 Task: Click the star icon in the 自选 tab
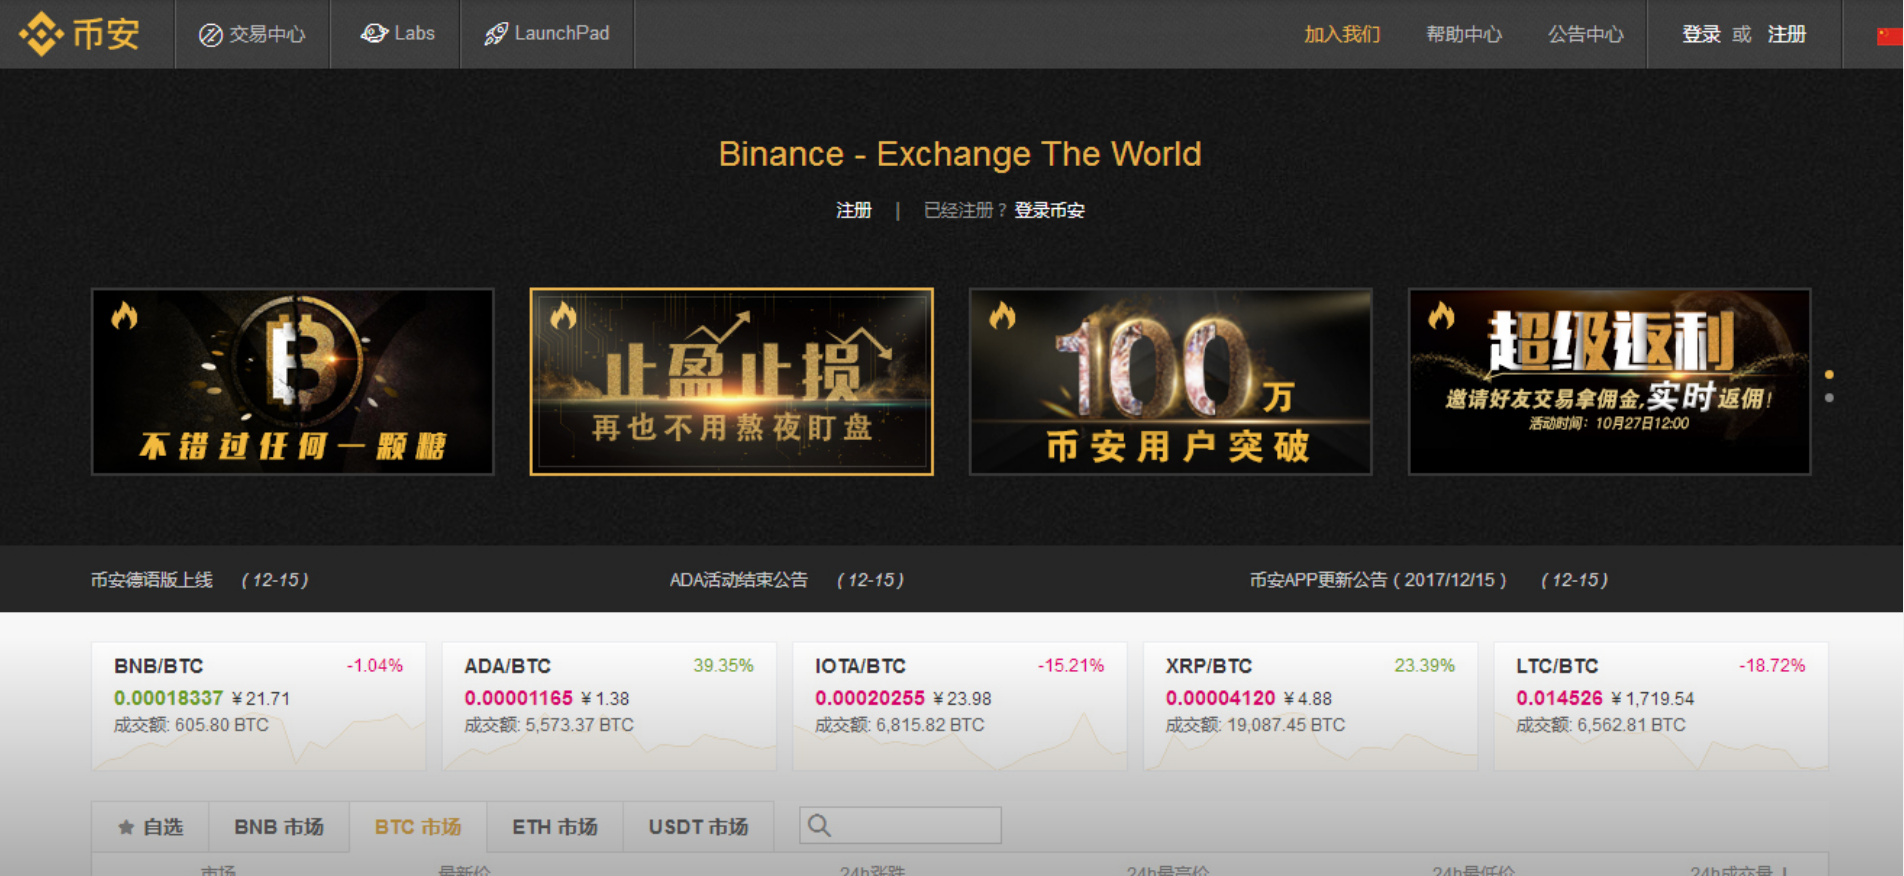click(x=126, y=827)
